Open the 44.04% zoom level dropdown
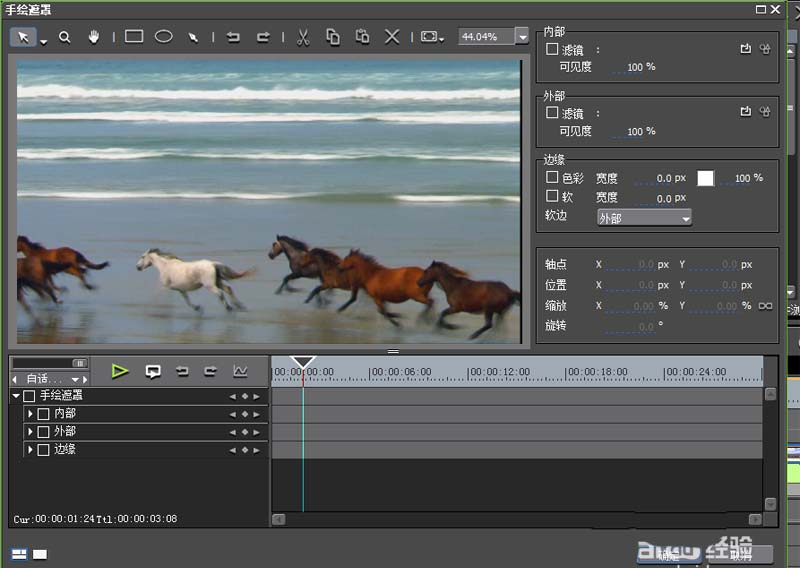 pyautogui.click(x=522, y=37)
